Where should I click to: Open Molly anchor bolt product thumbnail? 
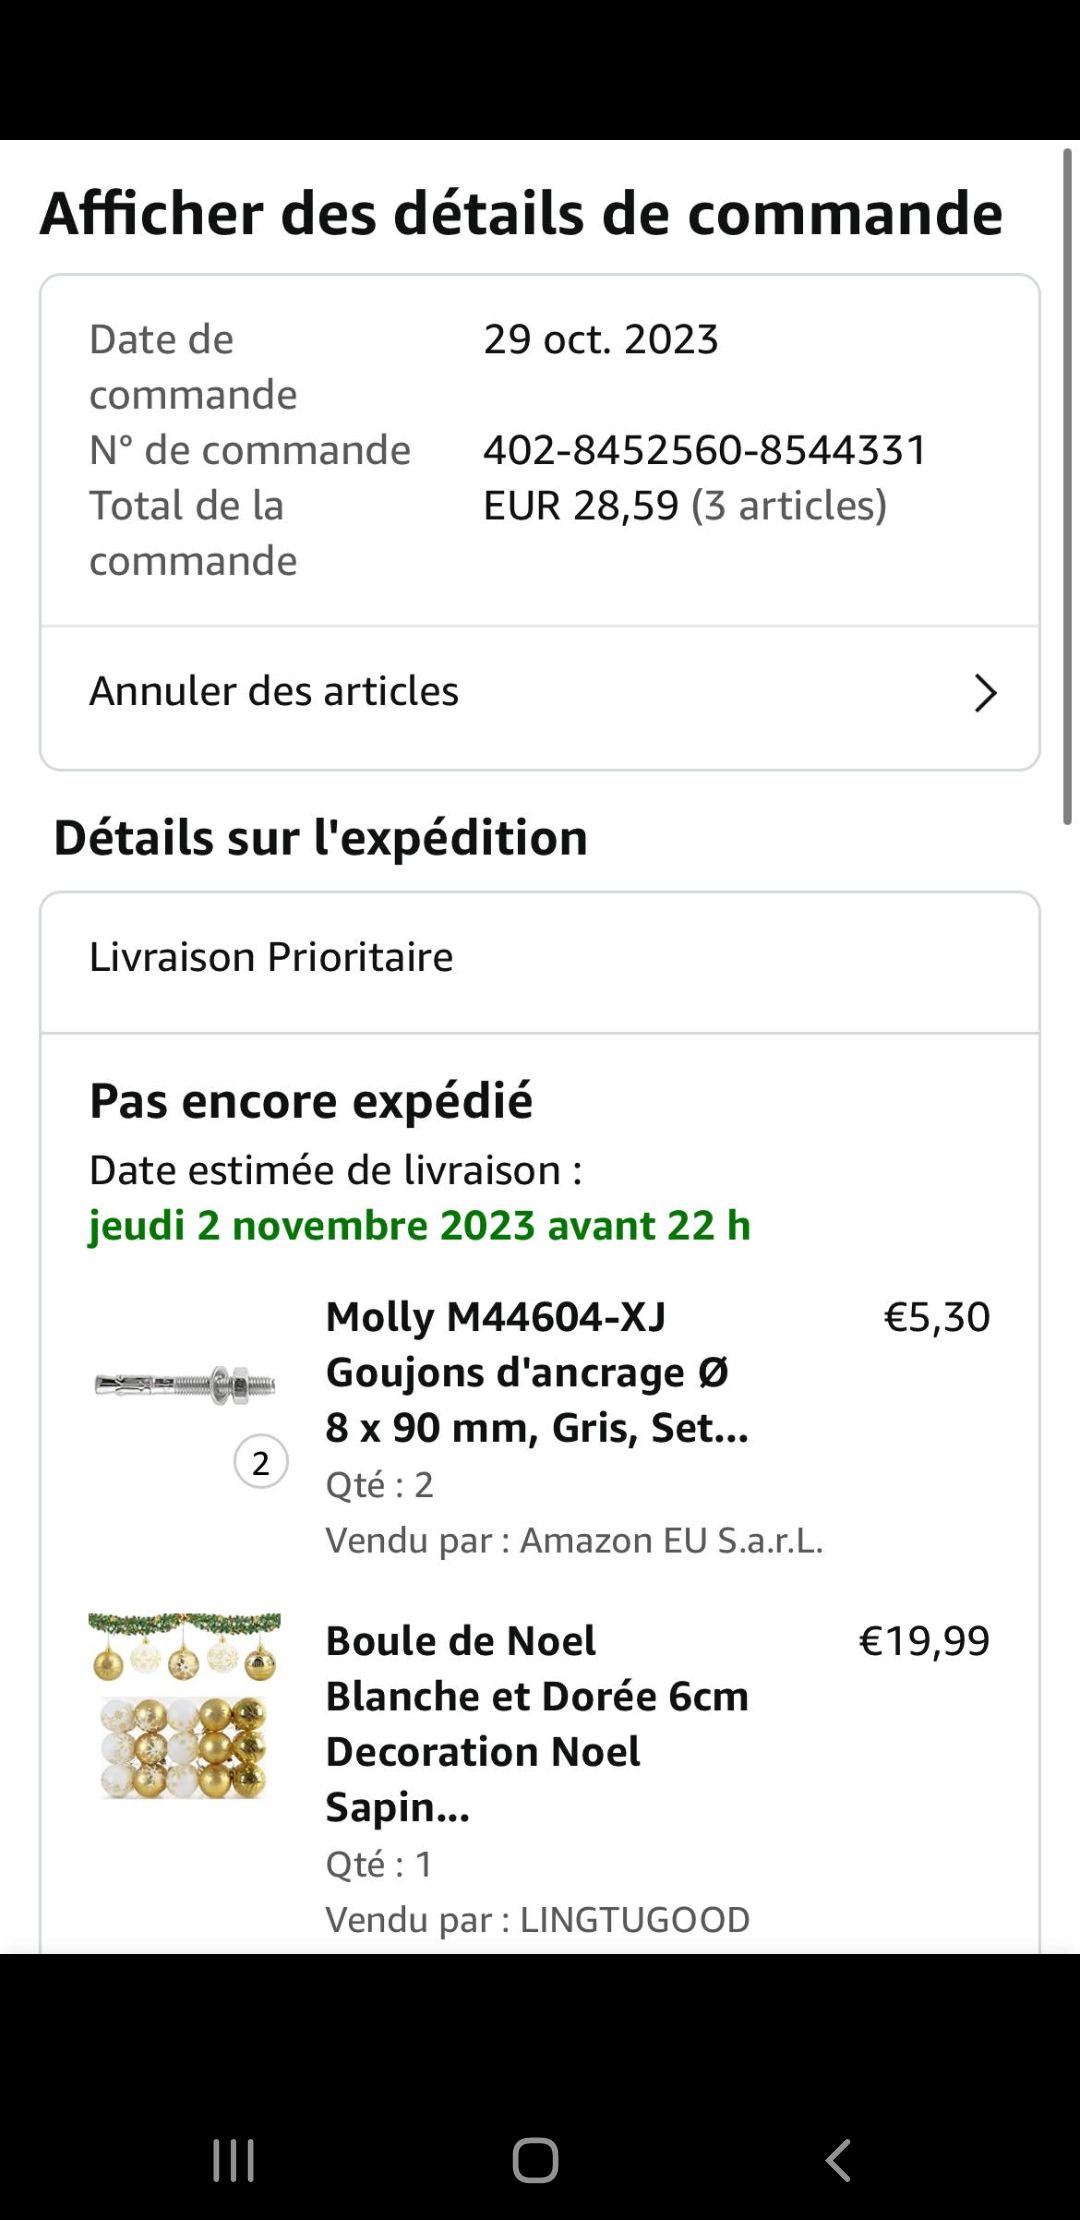185,1385
